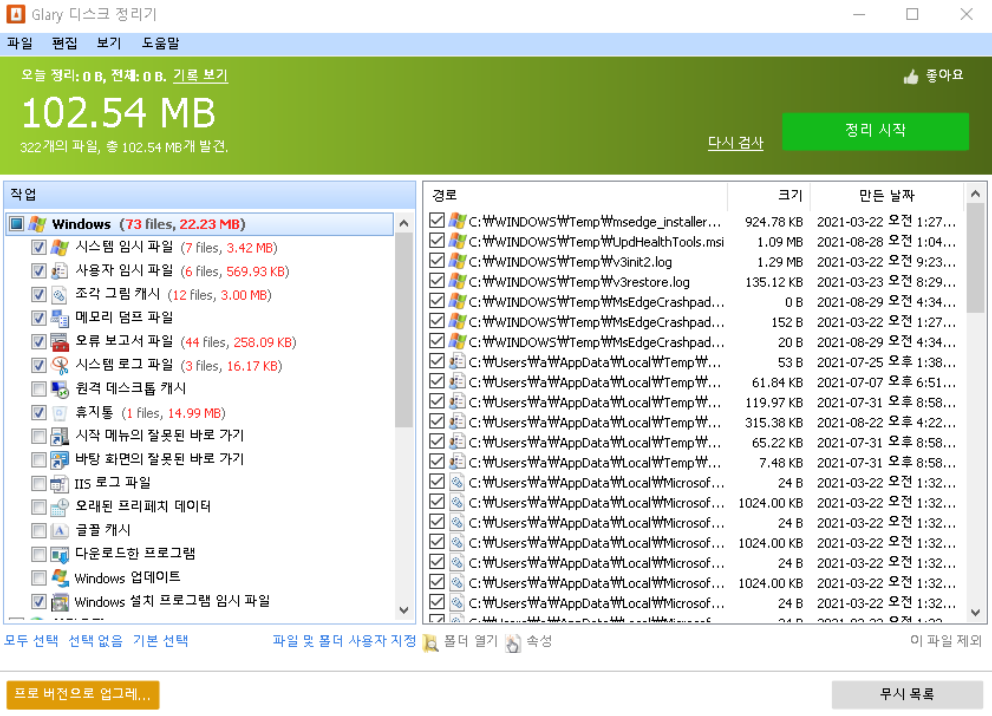The width and height of the screenshot is (992, 716).
Task: Sort by the 만든 날짜 column header
Action: (887, 195)
